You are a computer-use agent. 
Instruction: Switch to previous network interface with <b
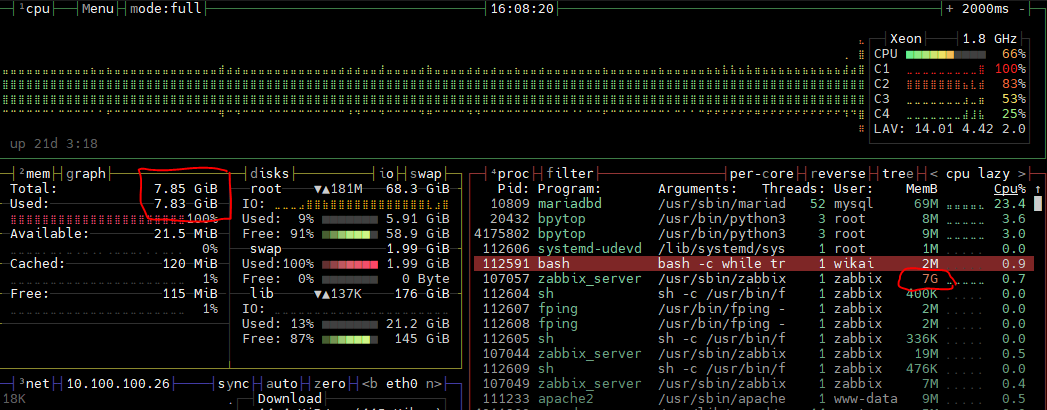coord(370,384)
